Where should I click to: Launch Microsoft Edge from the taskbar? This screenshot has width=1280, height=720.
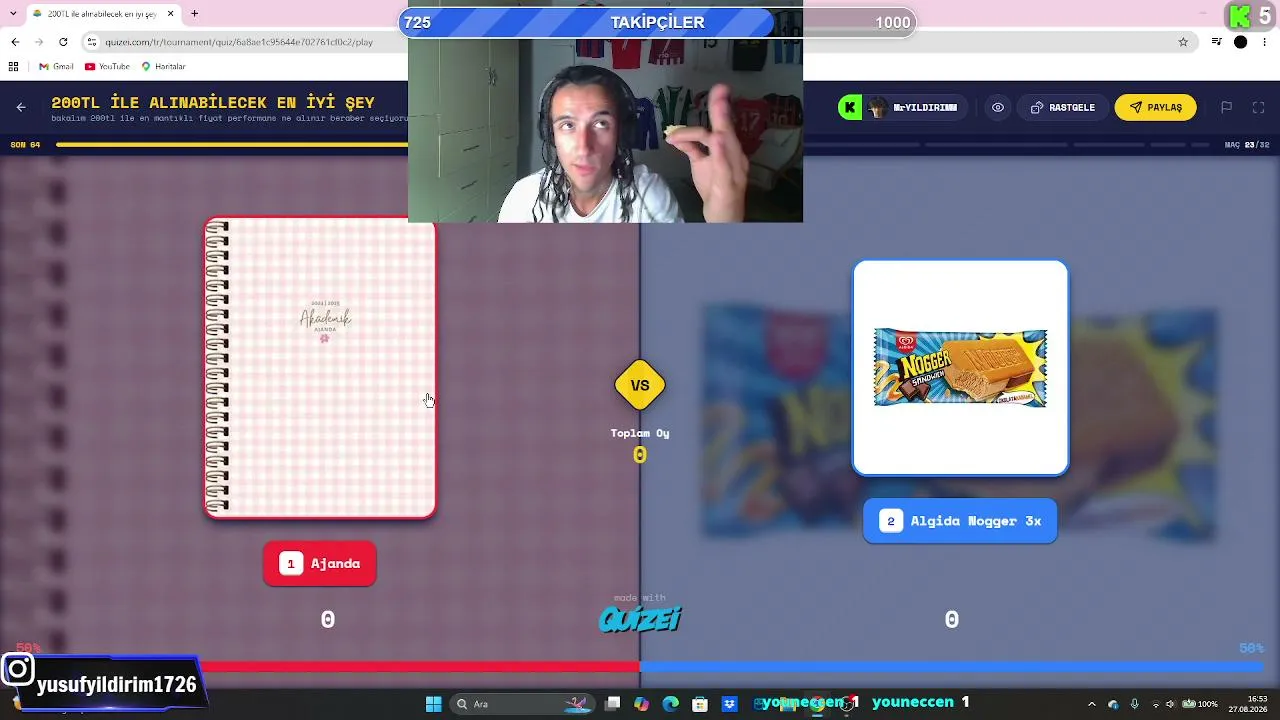pos(671,704)
